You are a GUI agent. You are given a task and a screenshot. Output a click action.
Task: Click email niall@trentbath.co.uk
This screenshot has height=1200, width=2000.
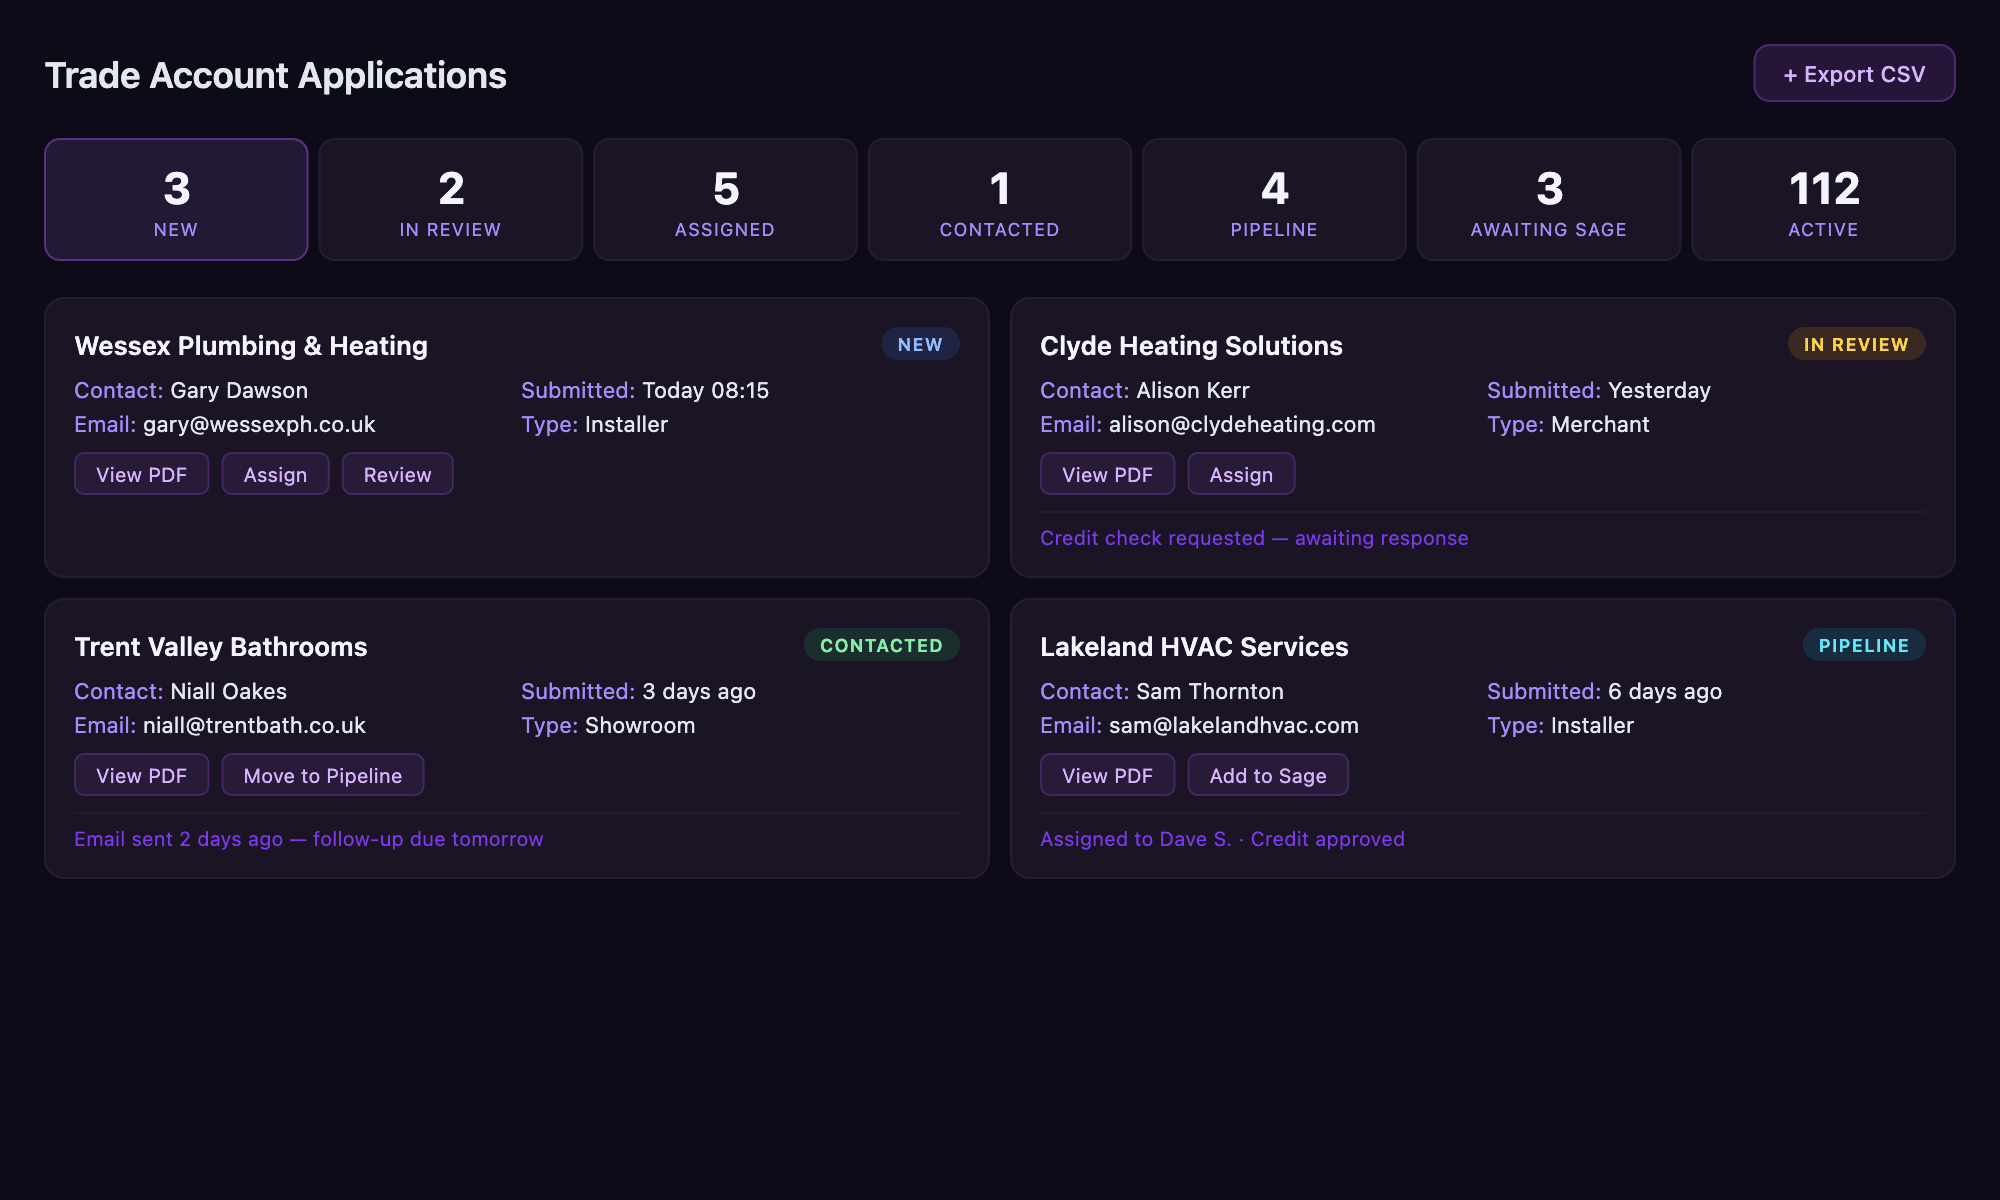coord(254,725)
